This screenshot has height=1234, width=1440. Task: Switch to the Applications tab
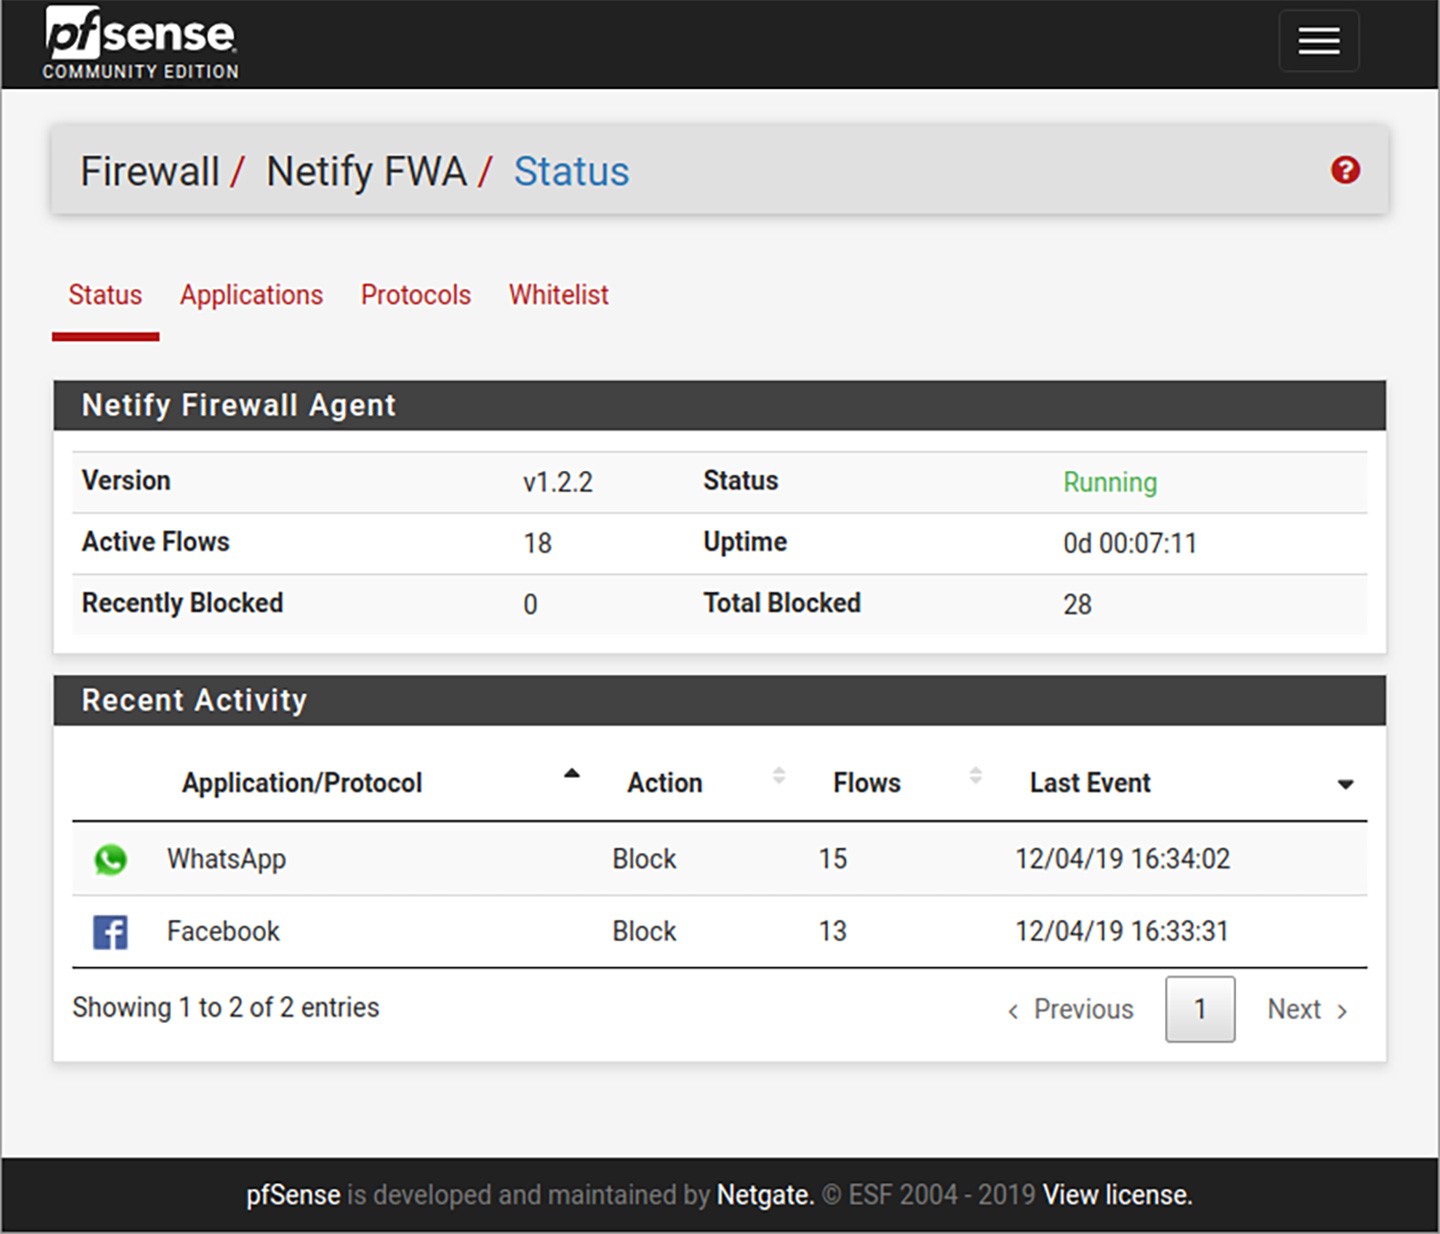(251, 295)
